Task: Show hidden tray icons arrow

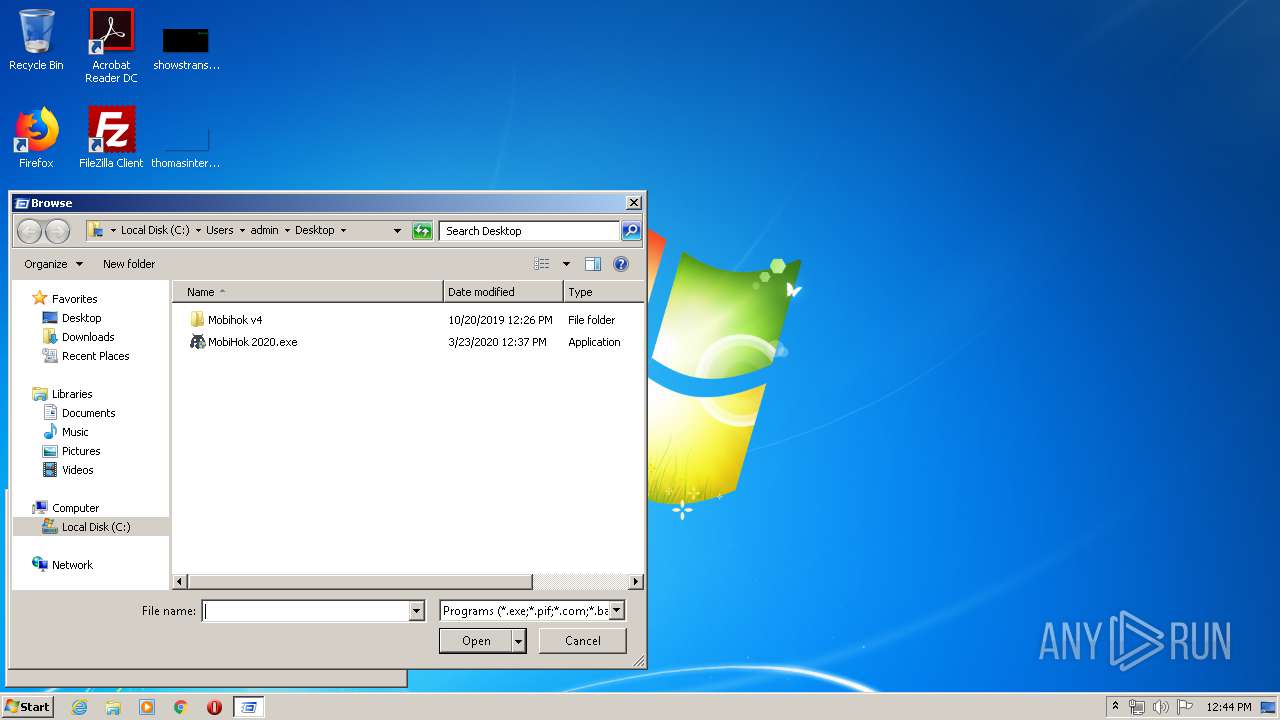Action: 1115,706
